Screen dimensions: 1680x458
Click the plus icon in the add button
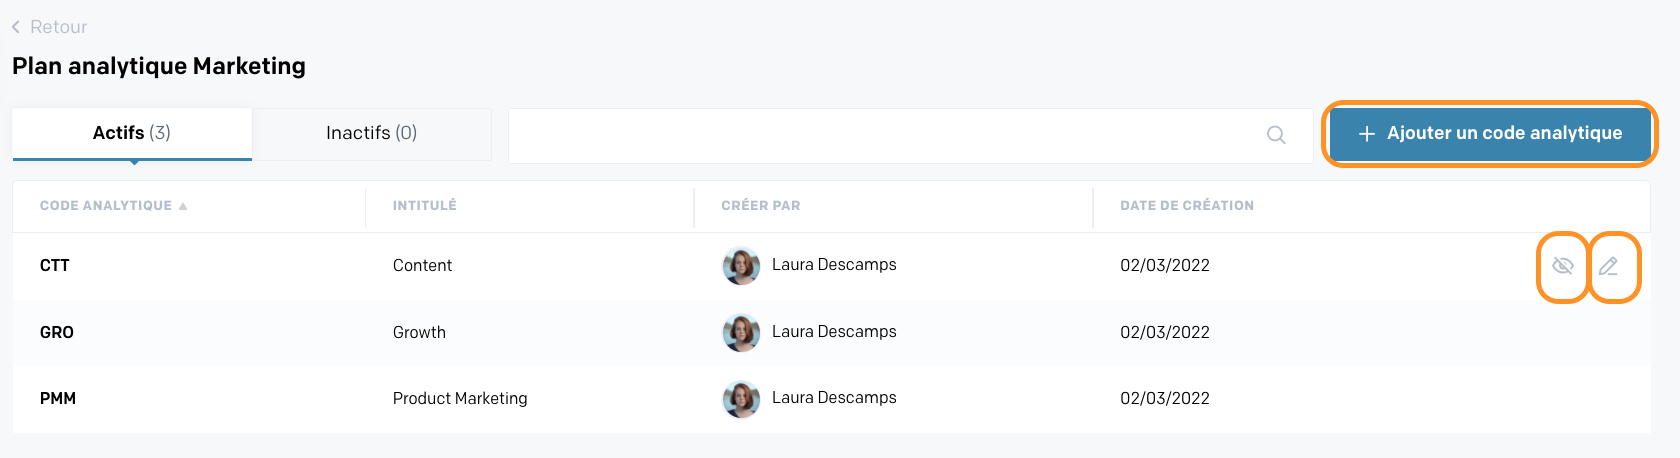point(1367,134)
